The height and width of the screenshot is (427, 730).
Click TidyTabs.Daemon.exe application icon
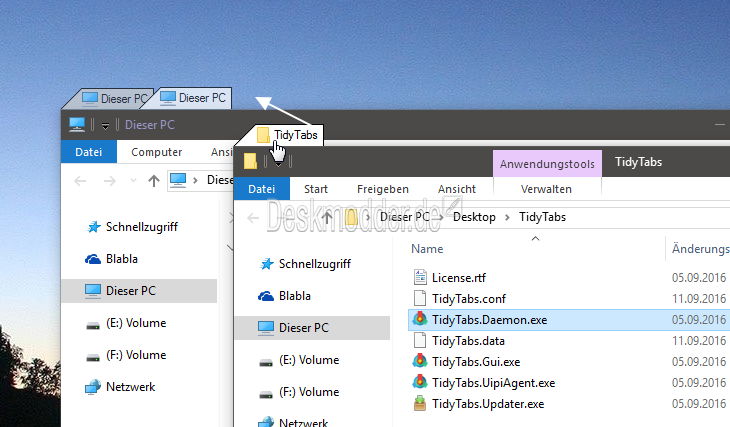click(419, 319)
